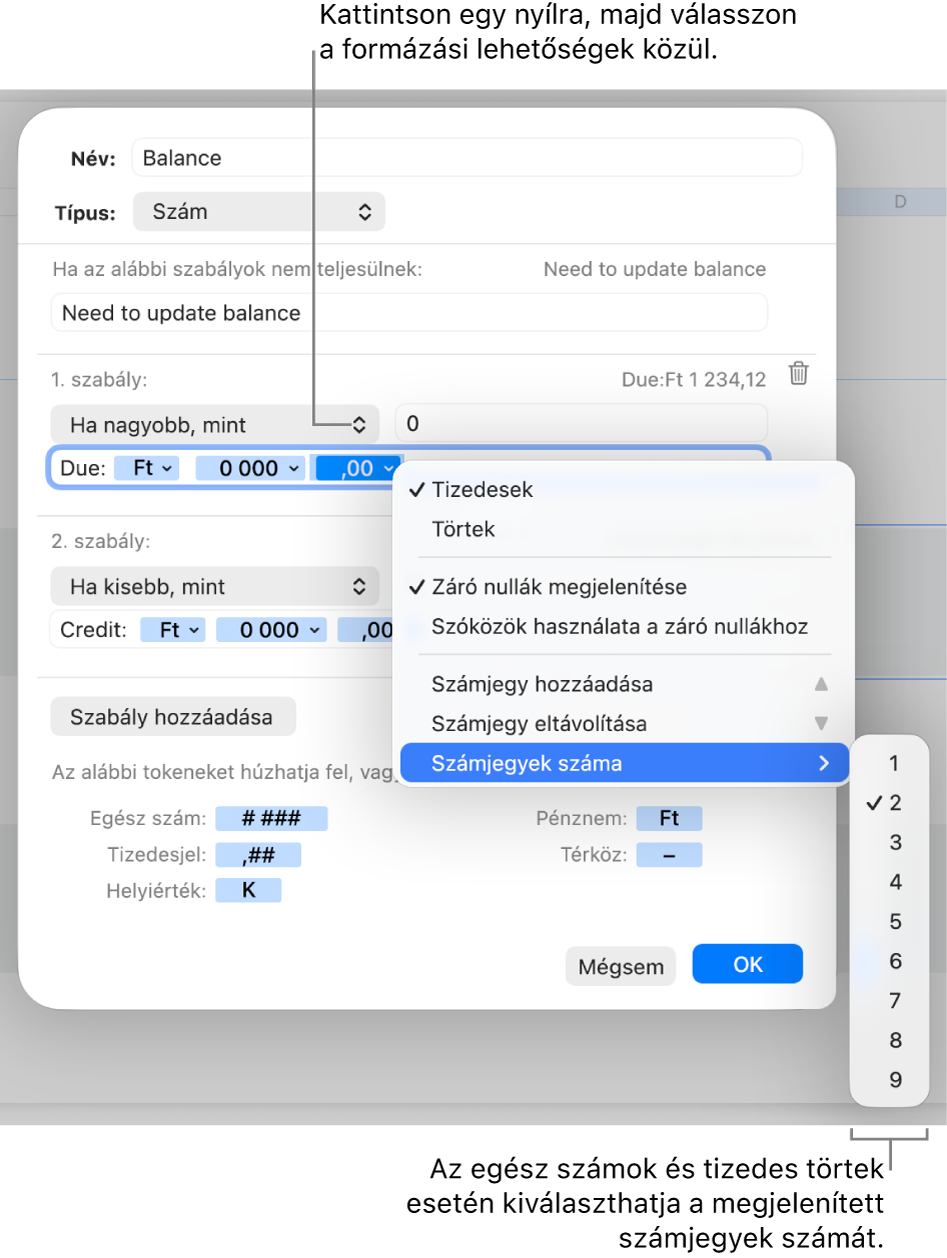This screenshot has height=1258, width=947.
Task: Open the Ha nagyobb, mint condition popup
Action: click(214, 425)
